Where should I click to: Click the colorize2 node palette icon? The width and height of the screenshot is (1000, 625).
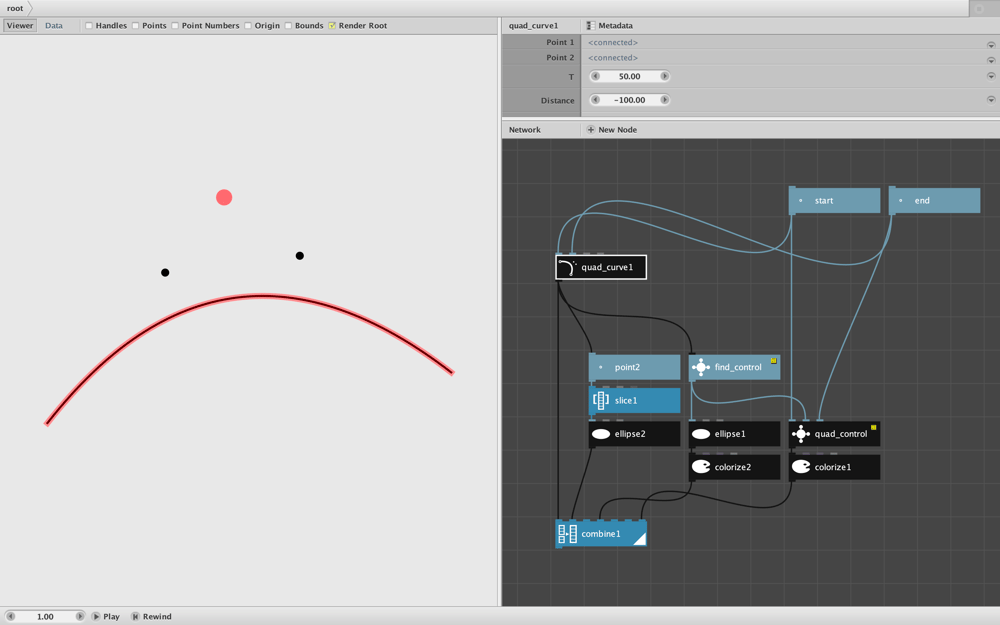[x=701, y=467]
